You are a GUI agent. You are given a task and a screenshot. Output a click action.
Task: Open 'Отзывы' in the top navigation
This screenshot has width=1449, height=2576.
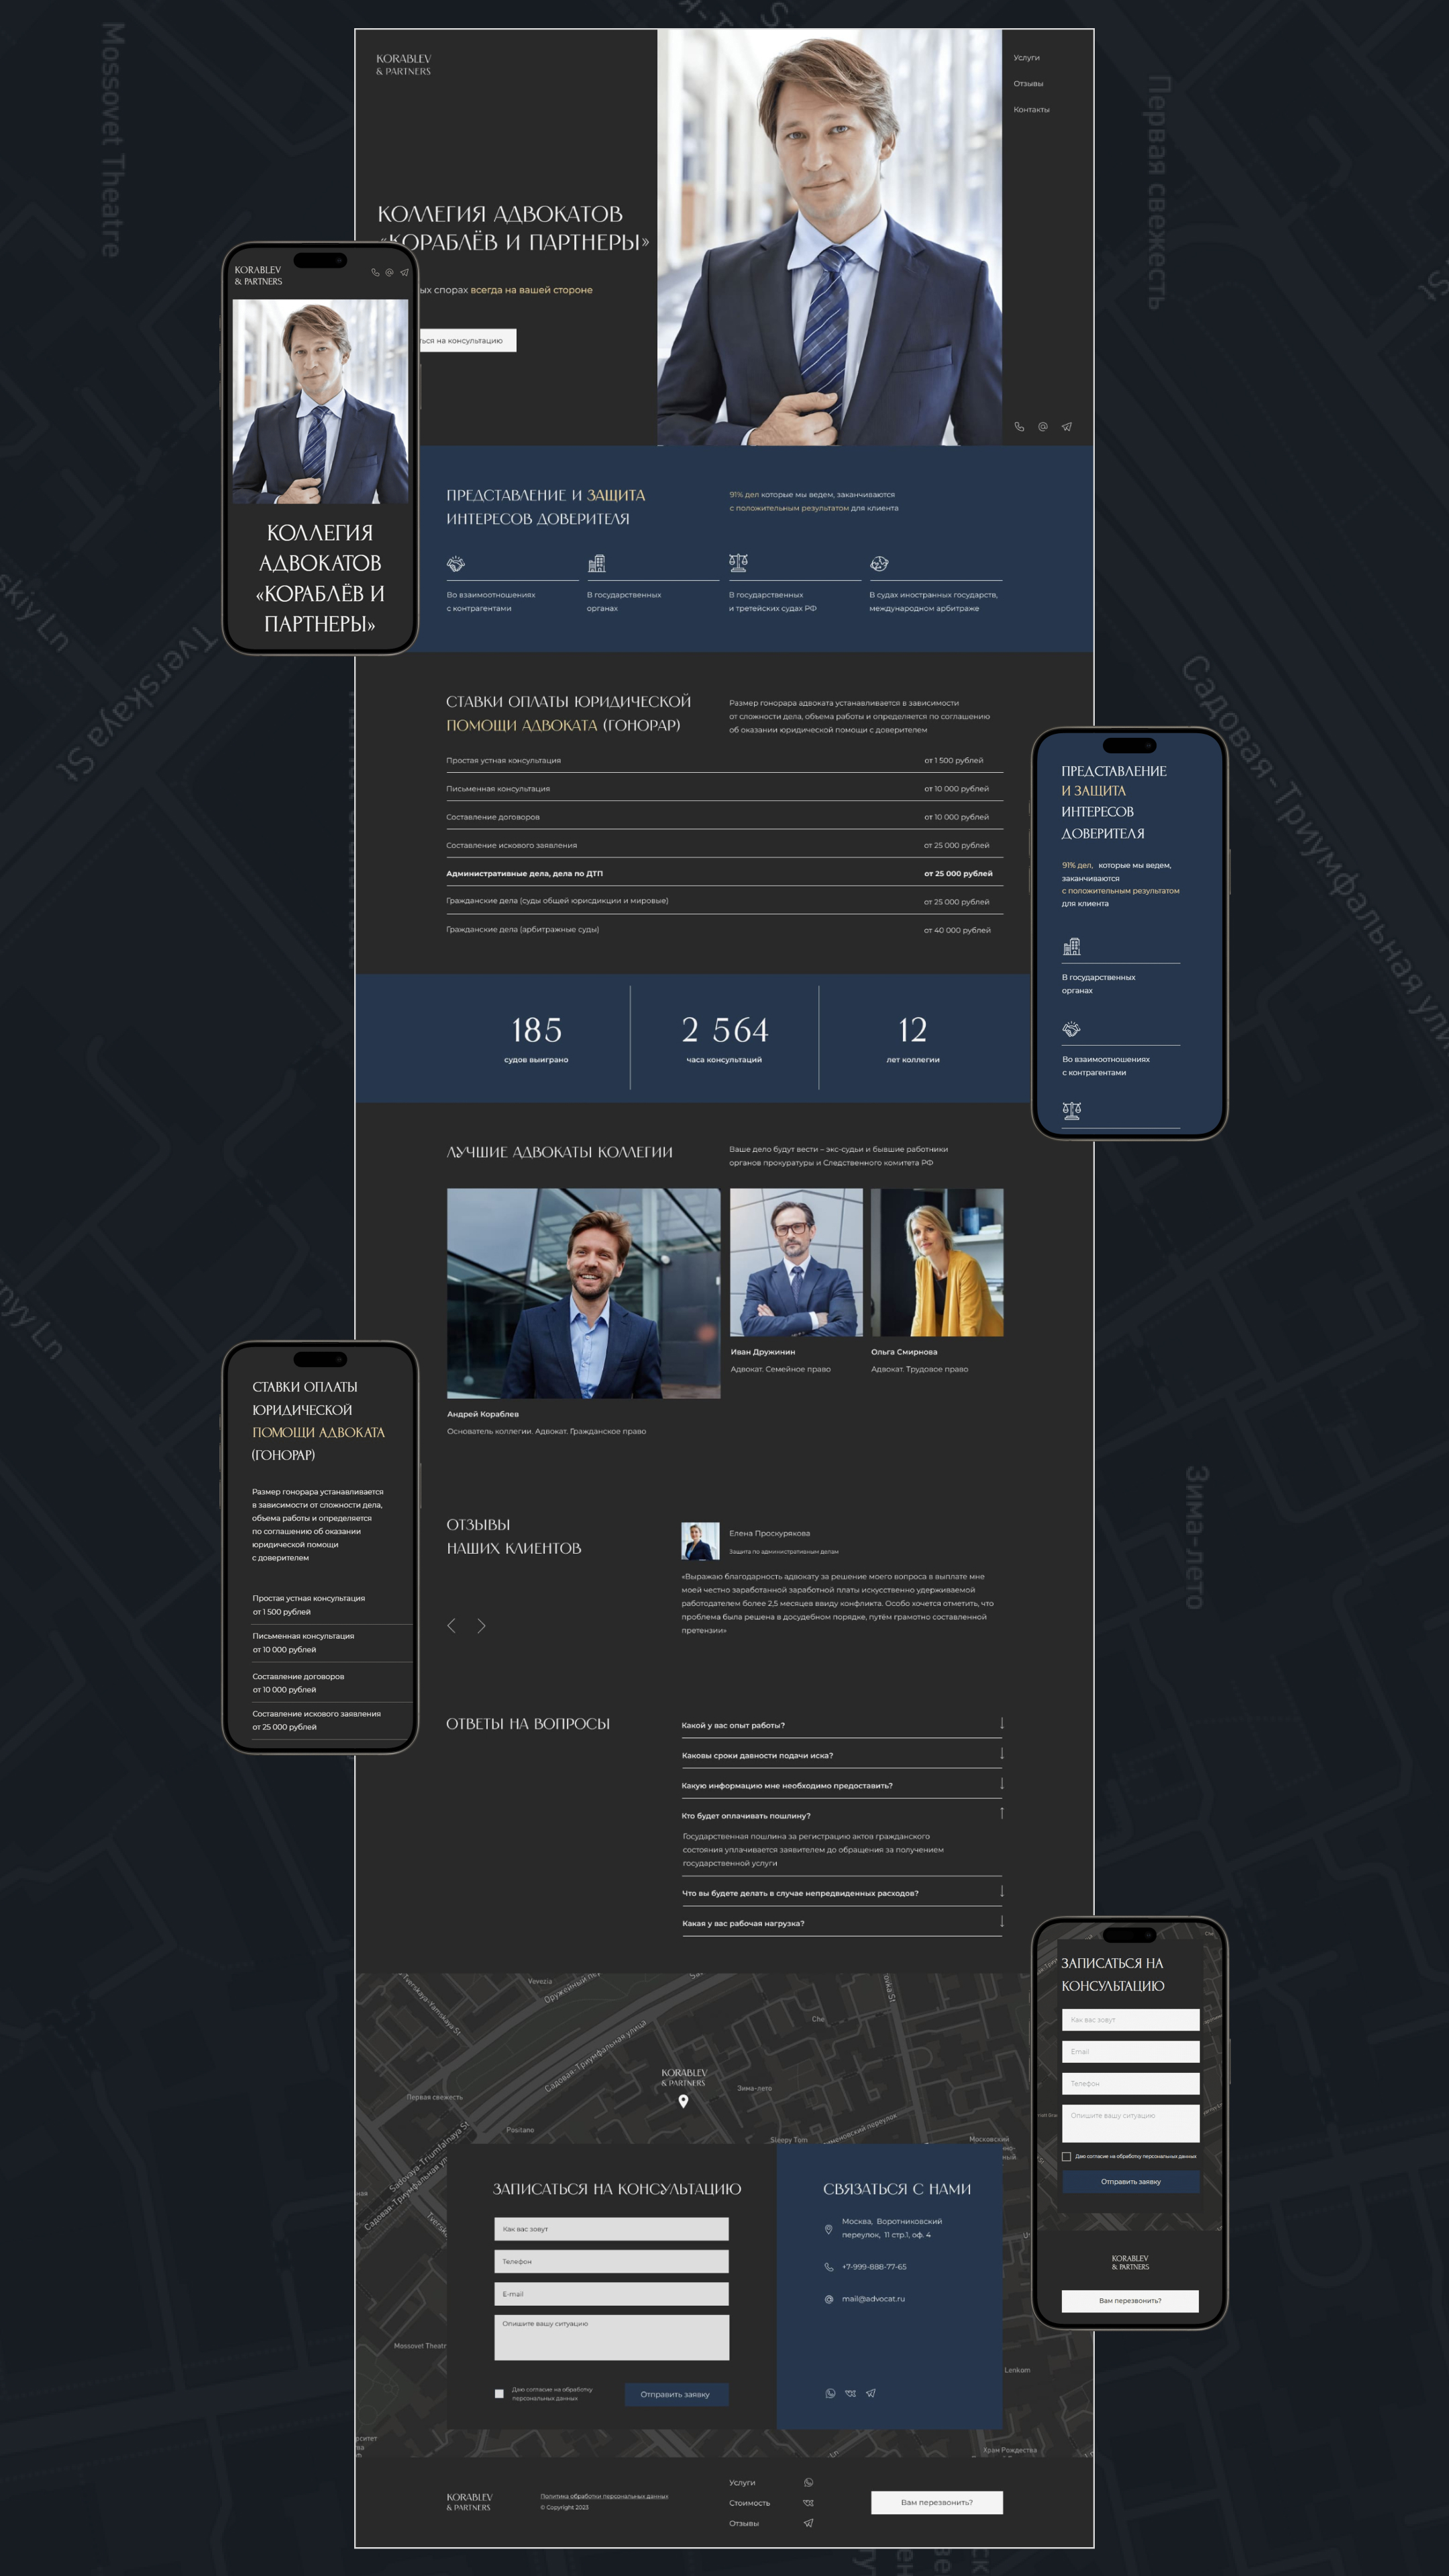[1028, 84]
